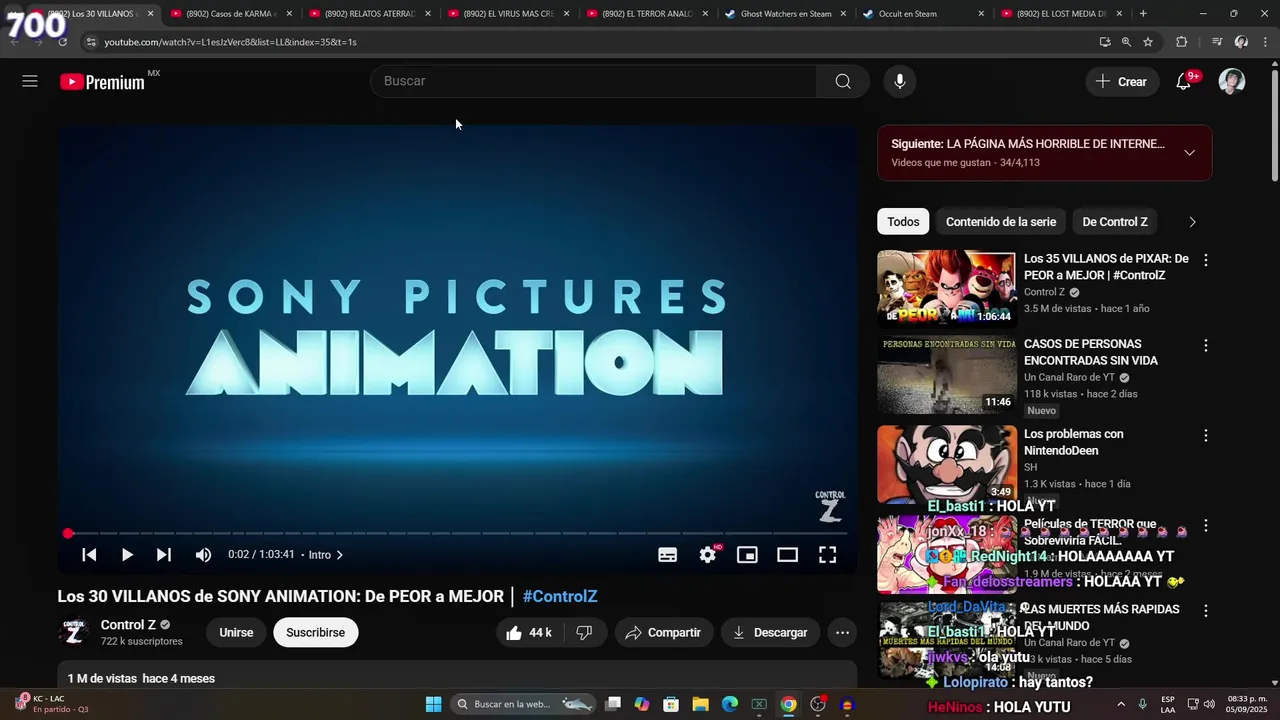Open the Windows Start menu
Screen dimensions: 1280x720
point(433,705)
